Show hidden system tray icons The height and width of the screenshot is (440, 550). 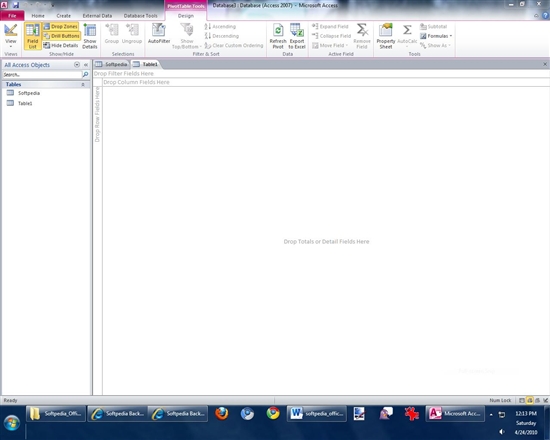point(491,415)
